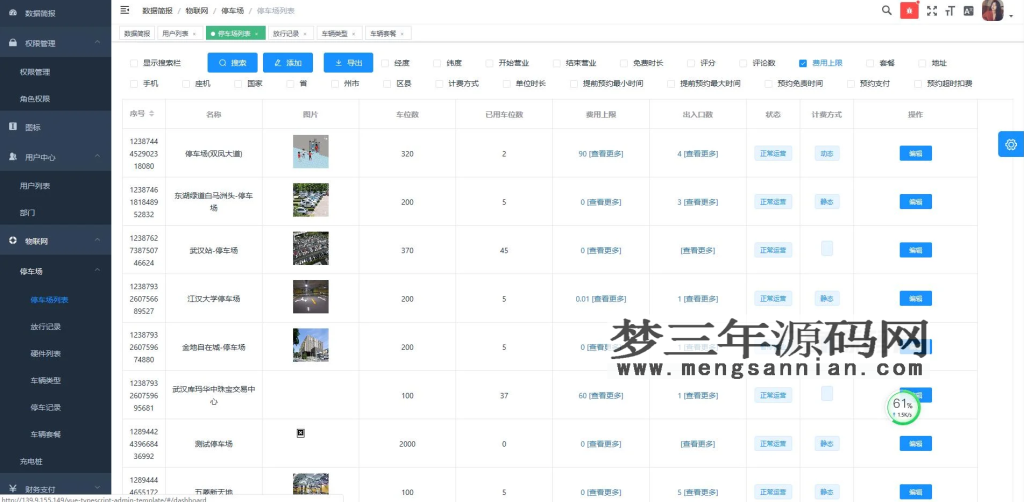The height and width of the screenshot is (502, 1024).
Task: Enable the 套餐 column checkbox
Action: tap(870, 63)
